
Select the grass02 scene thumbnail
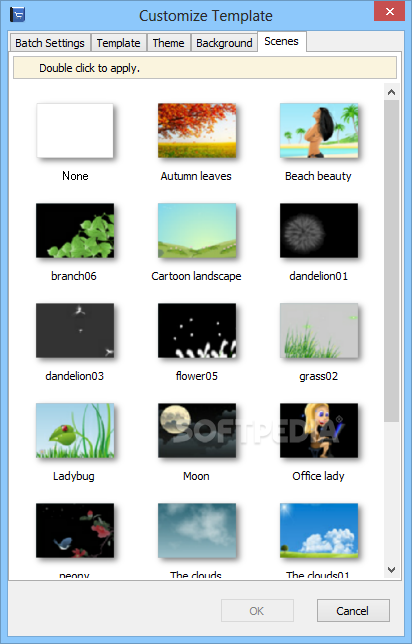click(319, 330)
